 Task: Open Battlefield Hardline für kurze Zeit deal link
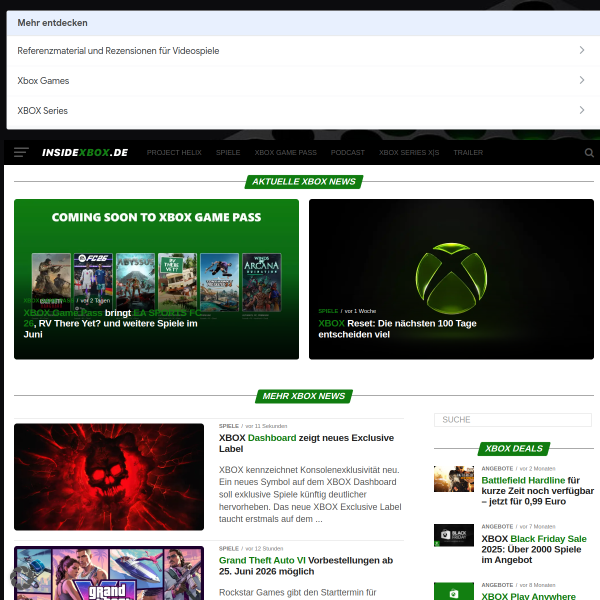pos(537,491)
